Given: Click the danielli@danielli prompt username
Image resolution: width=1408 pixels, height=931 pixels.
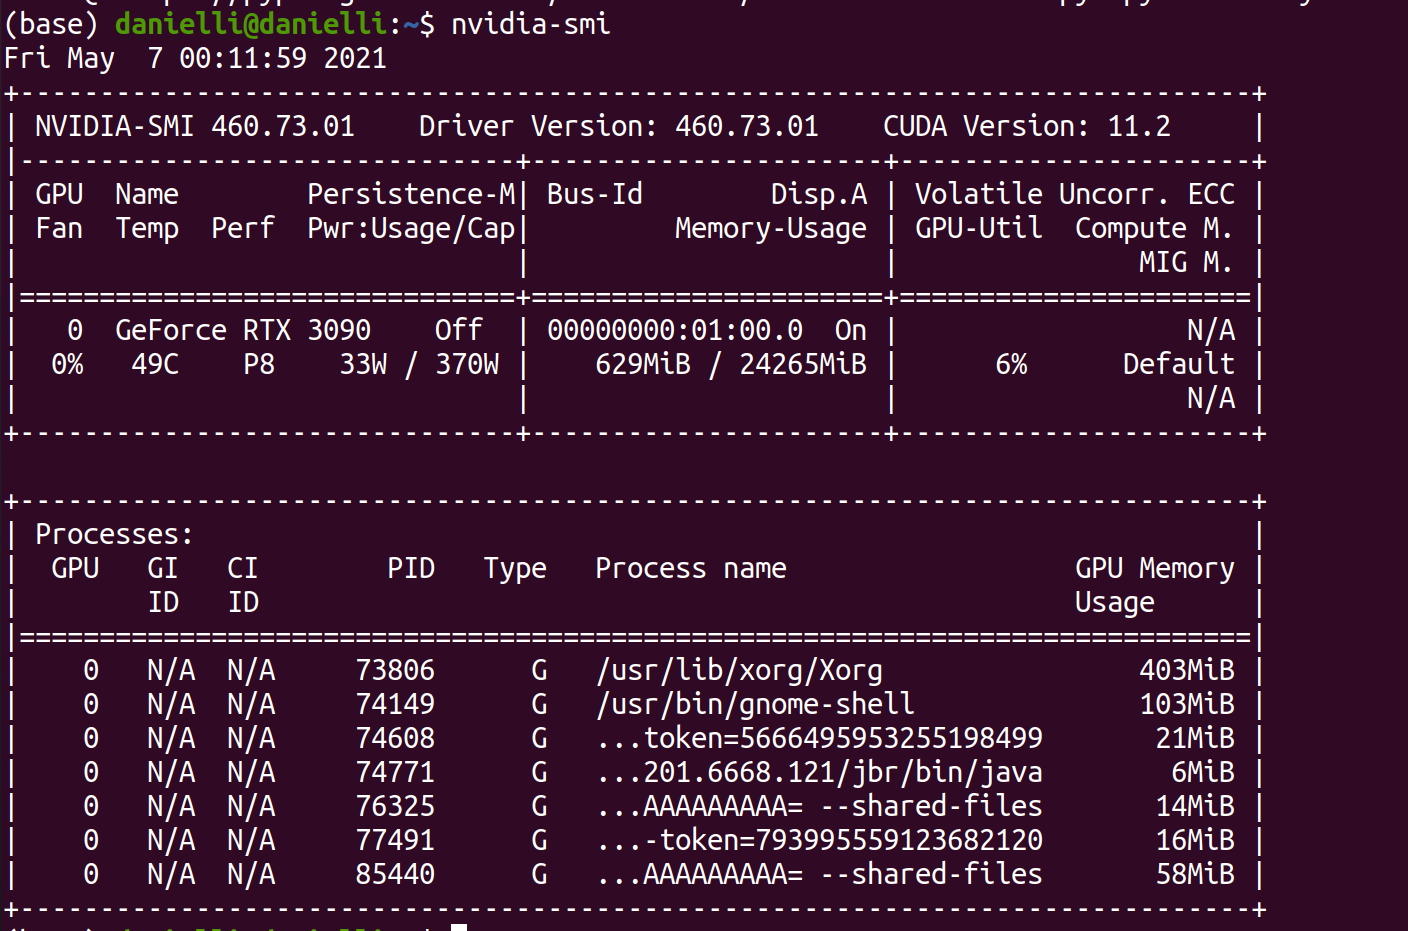Looking at the screenshot, I should pos(251,24).
